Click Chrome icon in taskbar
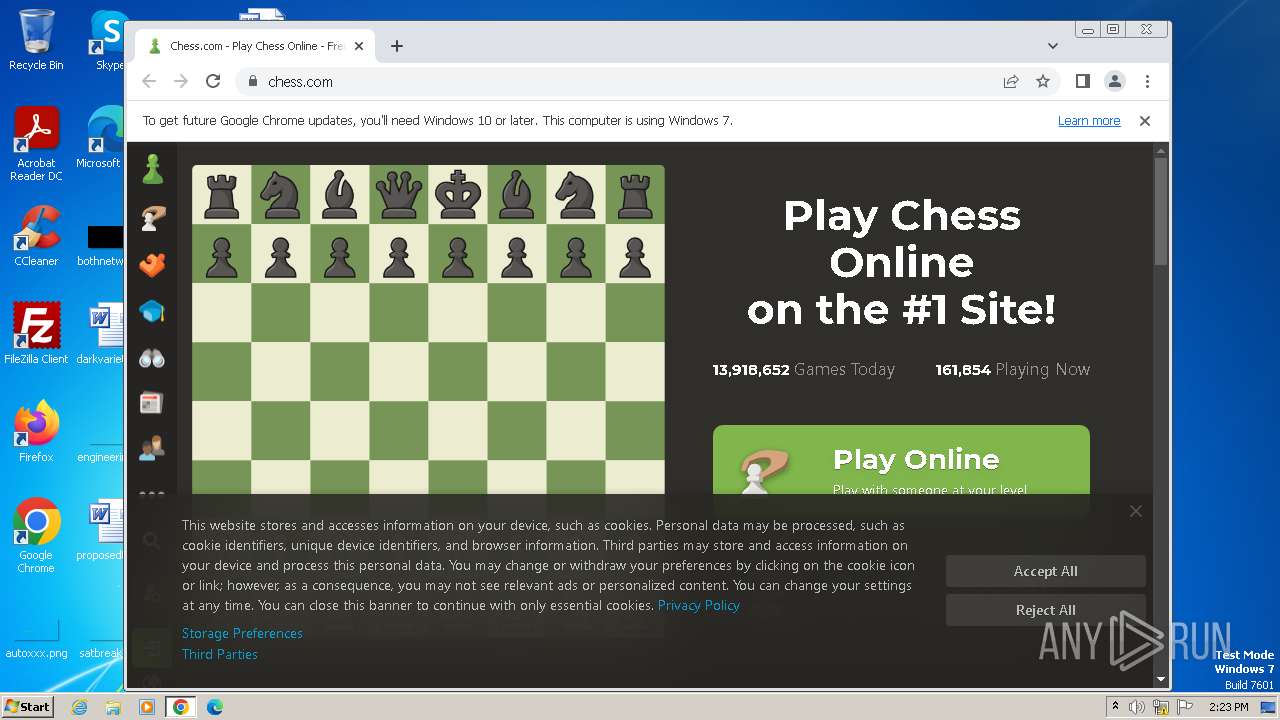The width and height of the screenshot is (1280, 720). pyautogui.click(x=181, y=707)
